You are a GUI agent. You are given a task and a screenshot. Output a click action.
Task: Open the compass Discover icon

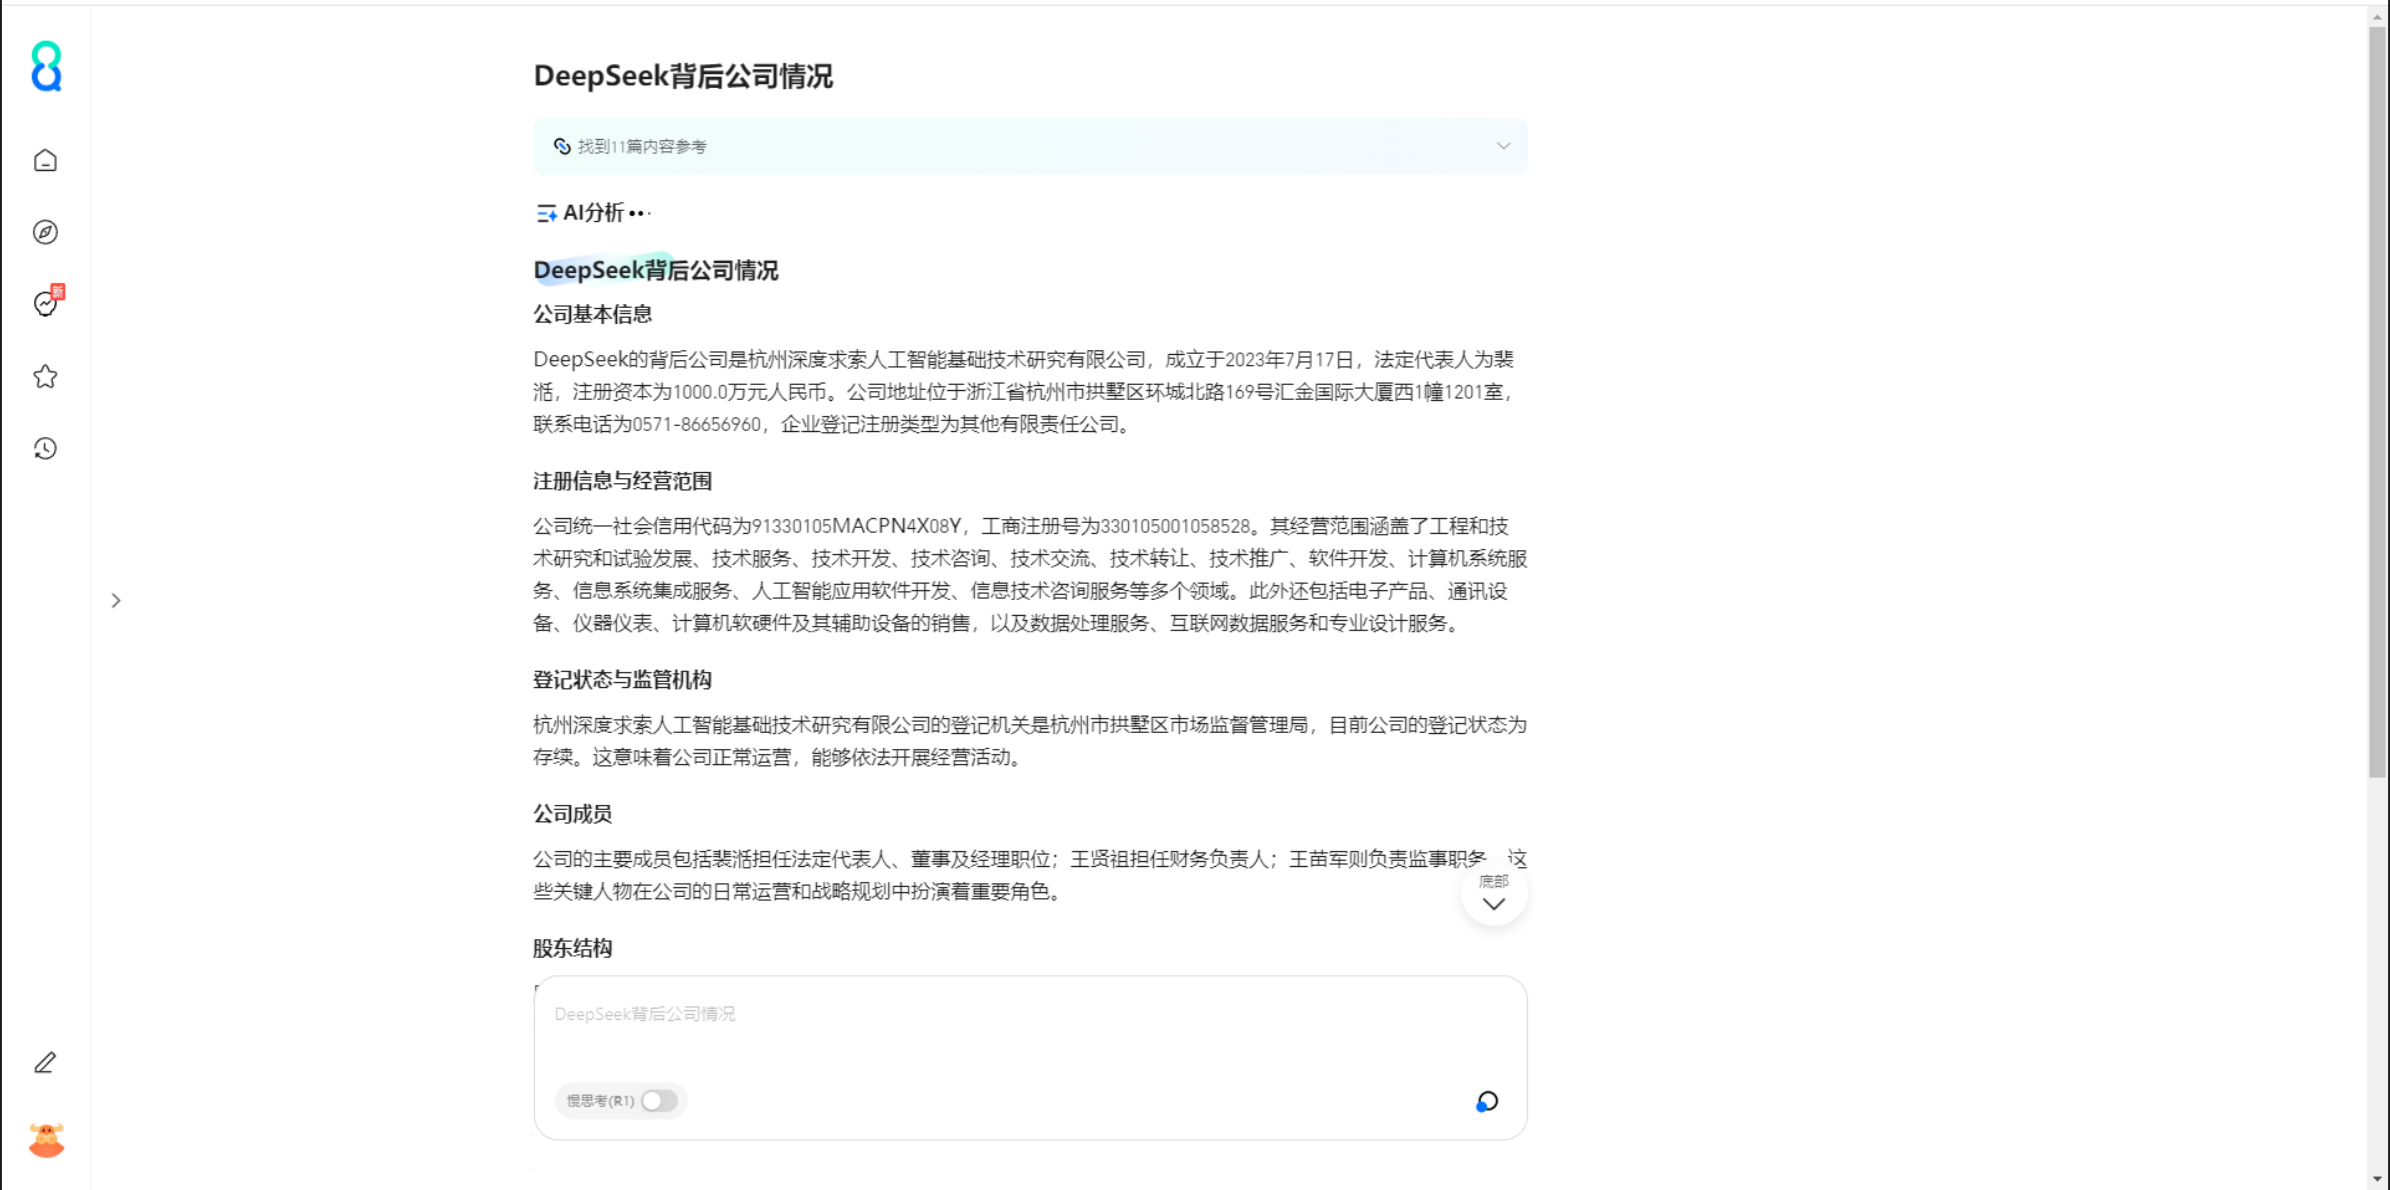click(45, 232)
